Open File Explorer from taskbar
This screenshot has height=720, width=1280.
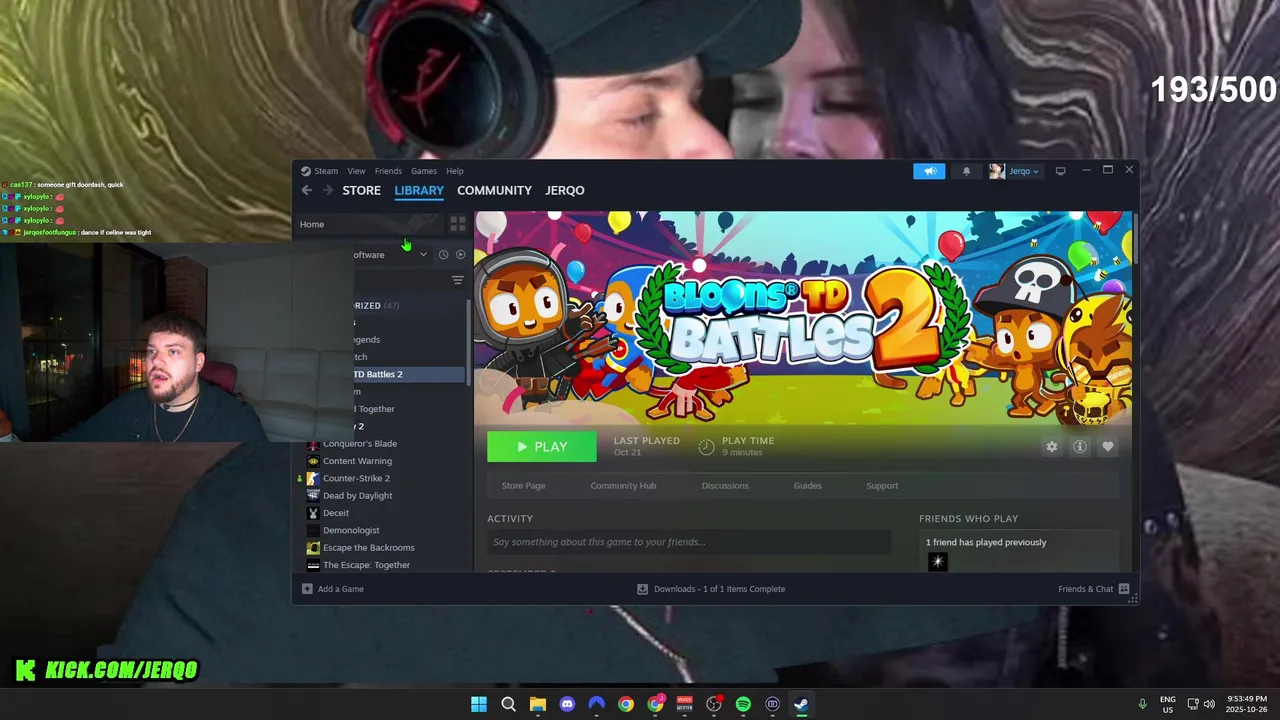538,704
